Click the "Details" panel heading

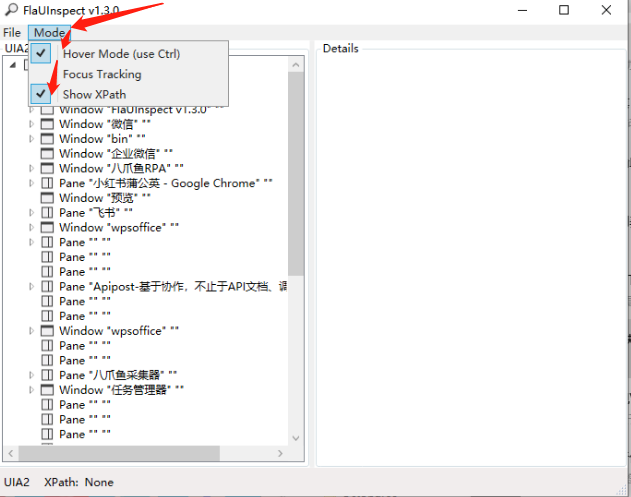pyautogui.click(x=340, y=48)
